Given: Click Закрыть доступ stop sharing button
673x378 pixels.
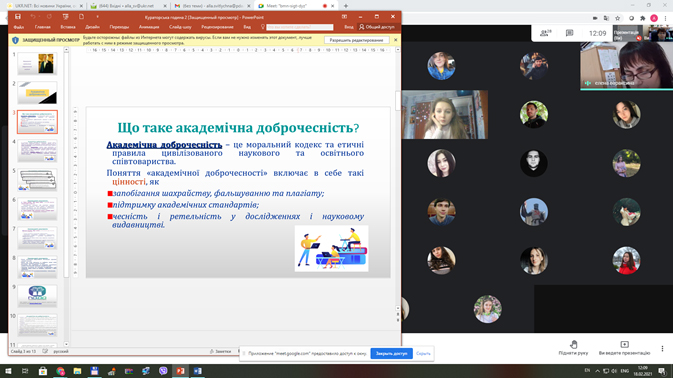Looking at the screenshot, I should [x=391, y=354].
